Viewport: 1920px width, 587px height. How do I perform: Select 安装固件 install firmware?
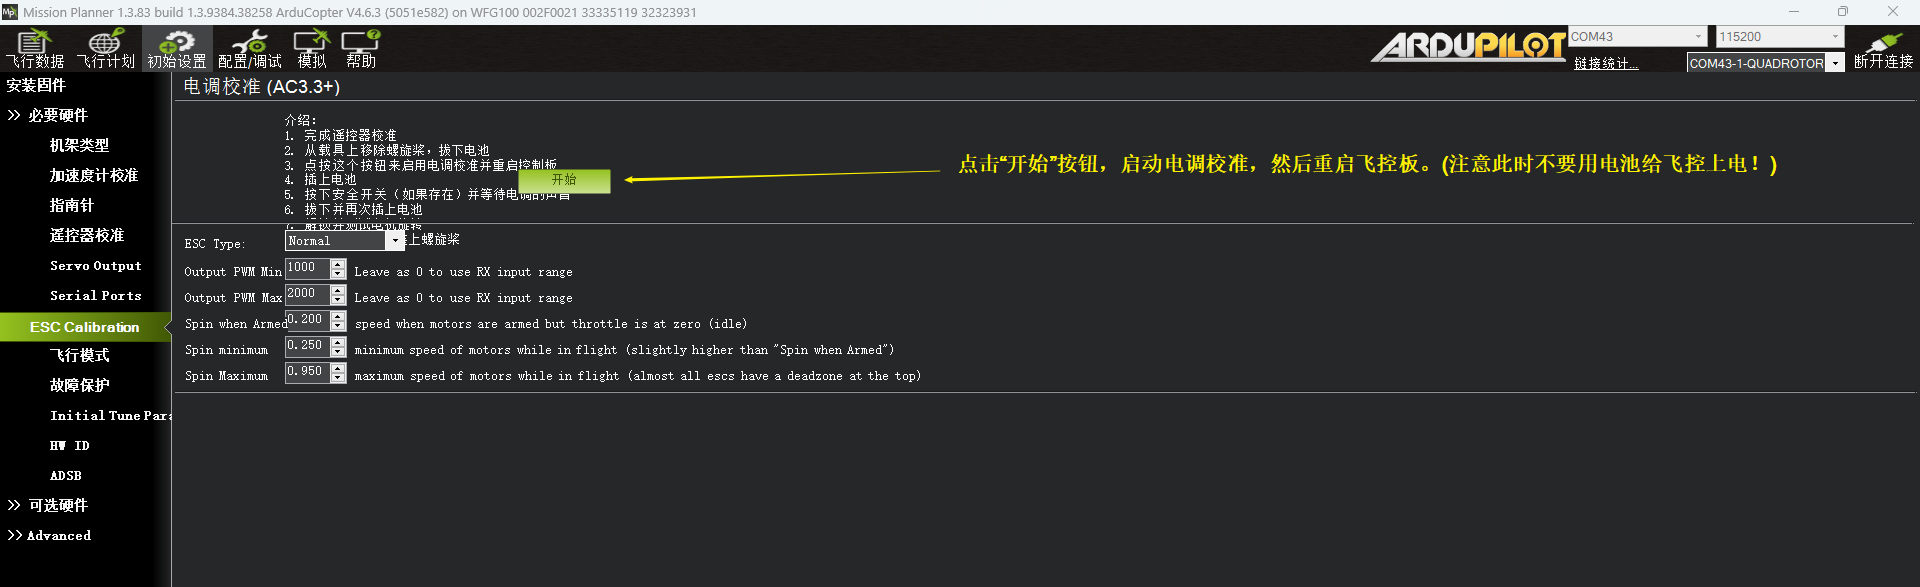click(x=36, y=85)
